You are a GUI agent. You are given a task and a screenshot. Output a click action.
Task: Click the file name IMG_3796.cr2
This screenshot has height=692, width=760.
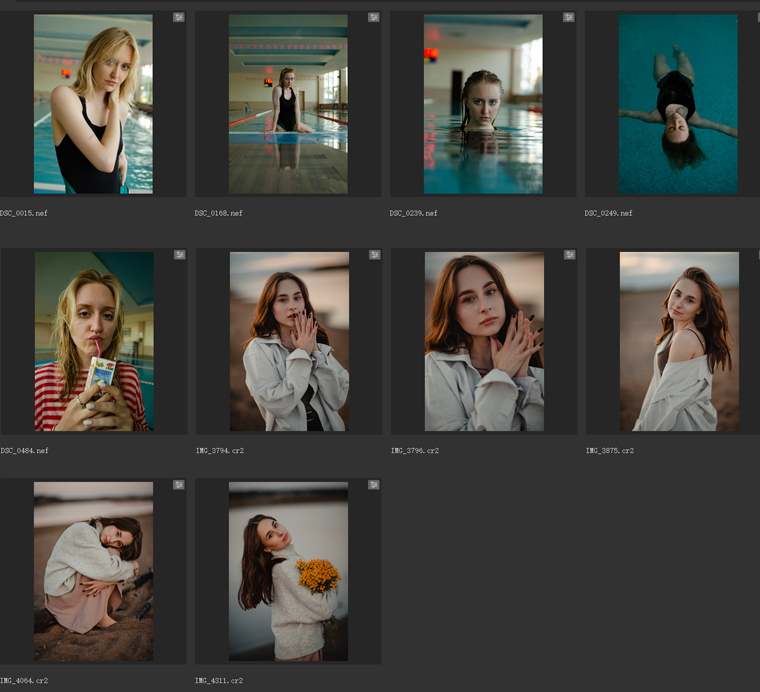coord(415,451)
